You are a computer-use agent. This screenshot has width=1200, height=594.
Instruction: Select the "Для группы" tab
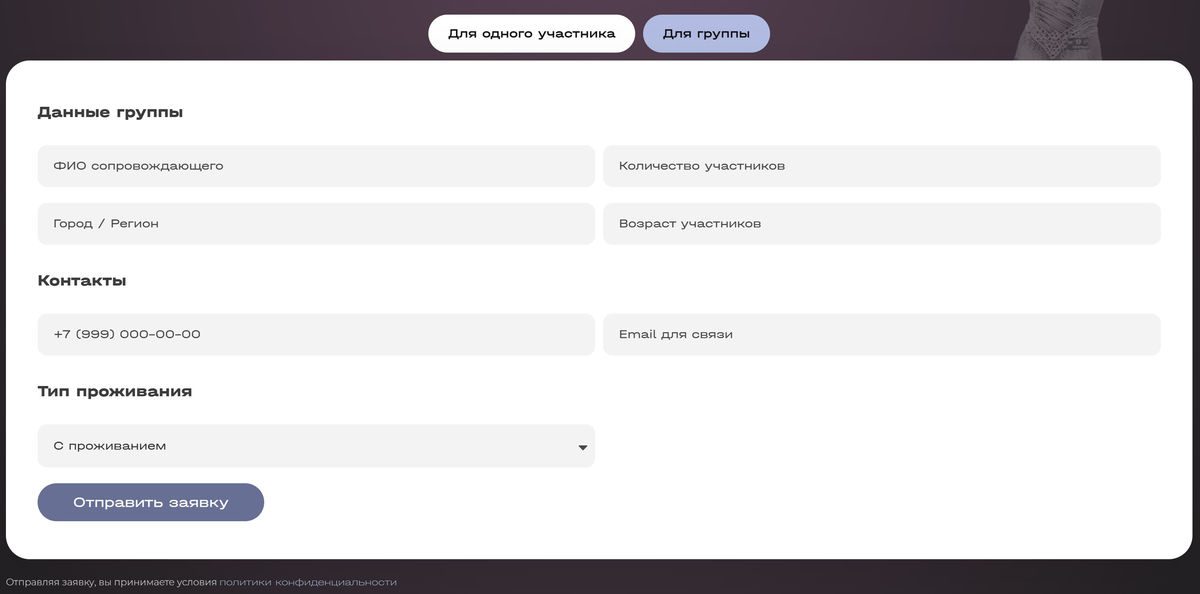point(706,33)
